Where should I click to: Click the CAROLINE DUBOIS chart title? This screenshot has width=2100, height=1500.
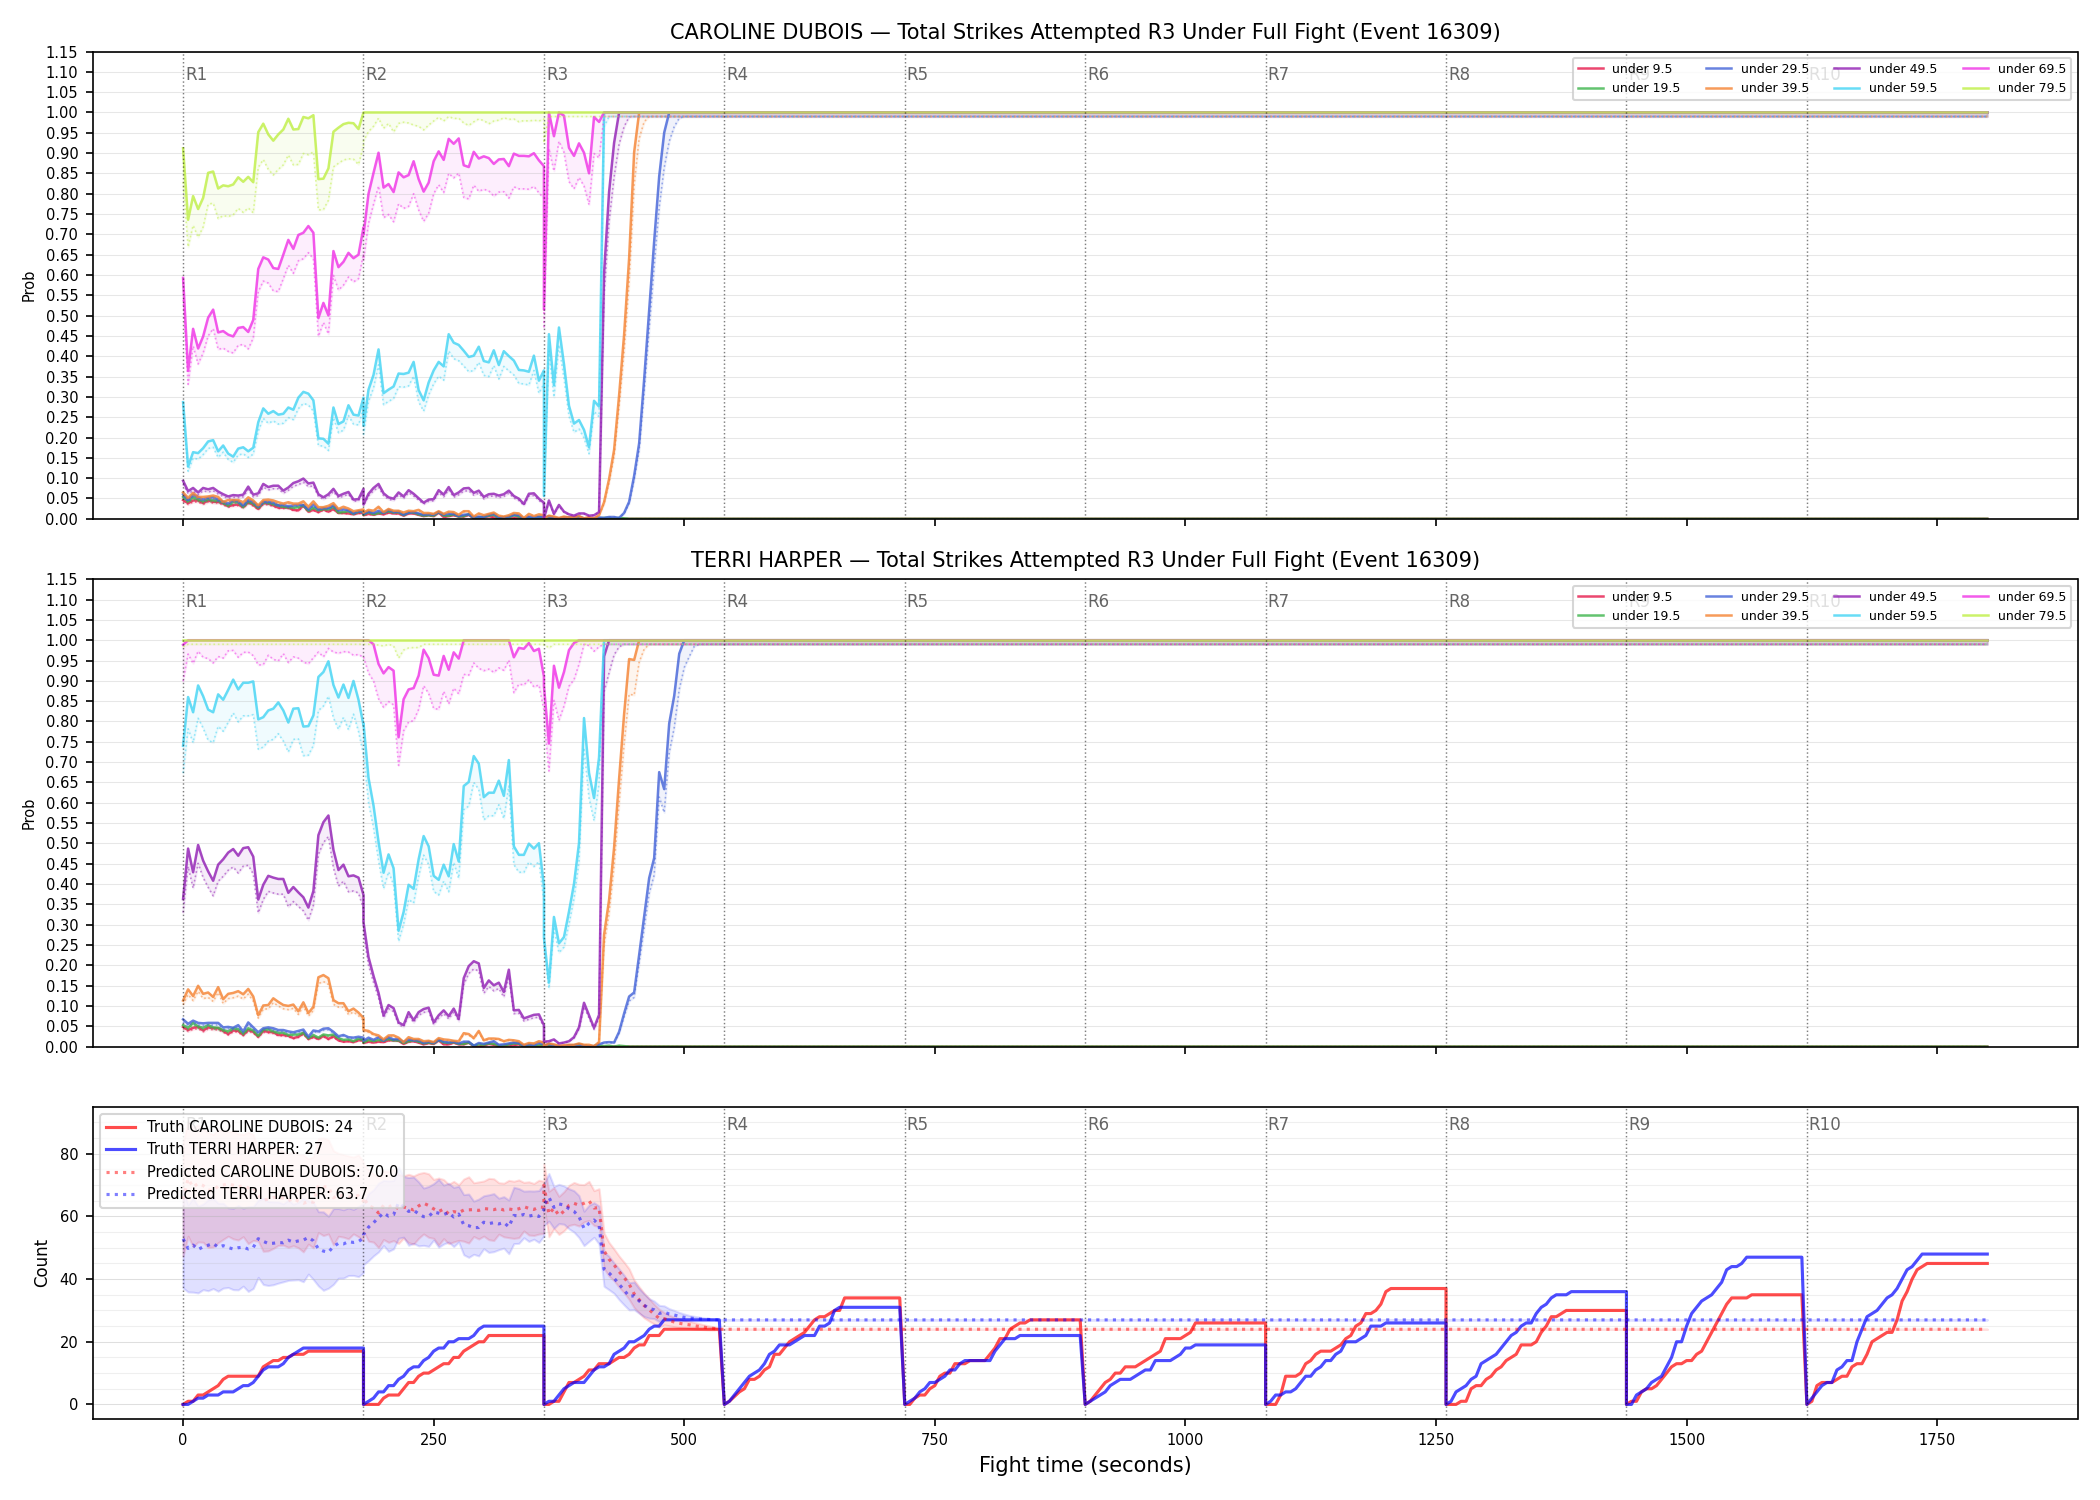coord(1085,32)
